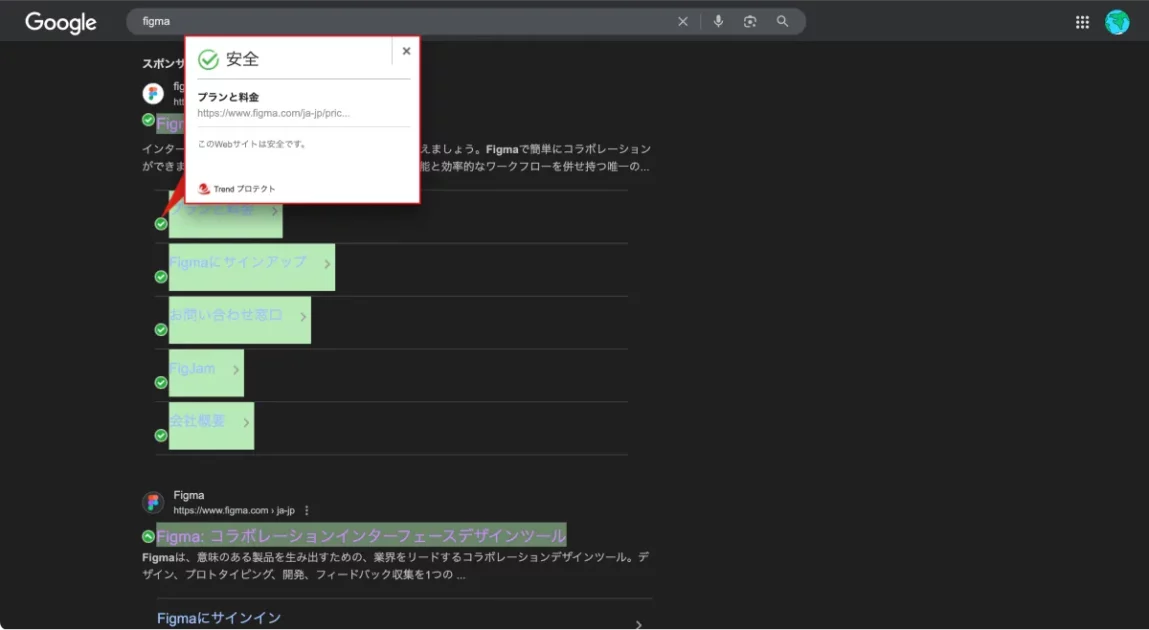Image resolution: width=1149 pixels, height=630 pixels.
Task: Click the organic snippet starting Figmaは、意味のある製品
Action: pos(396,566)
